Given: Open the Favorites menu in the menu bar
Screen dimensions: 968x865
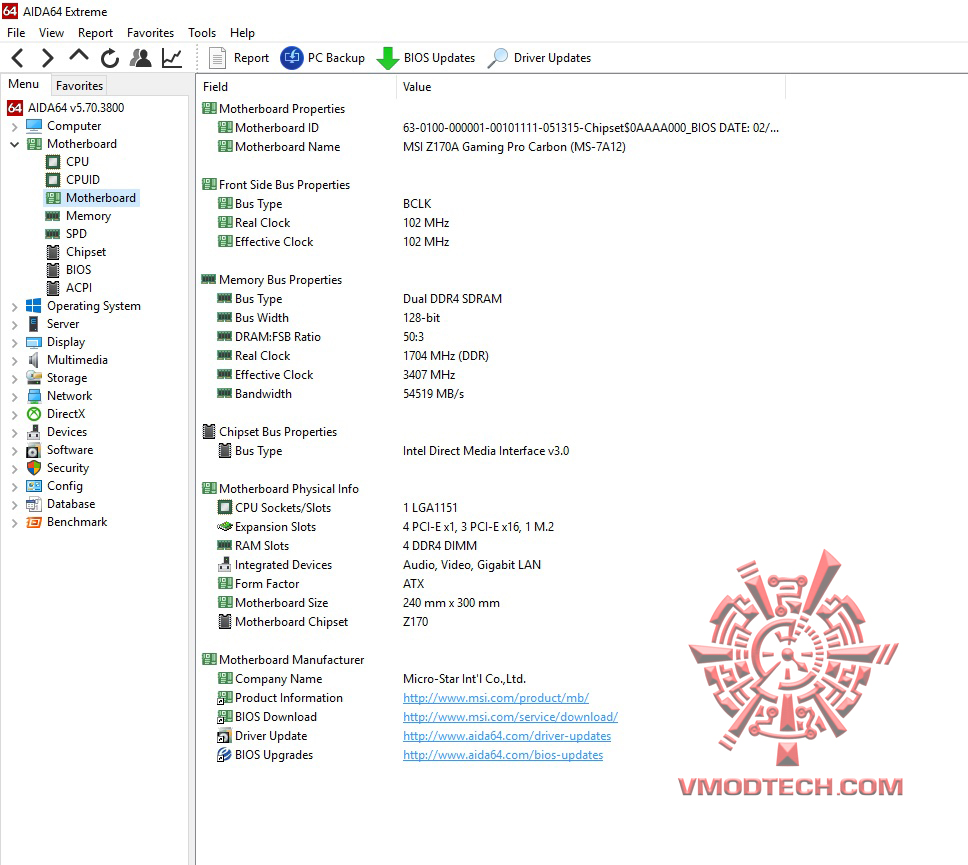Looking at the screenshot, I should pos(151,33).
